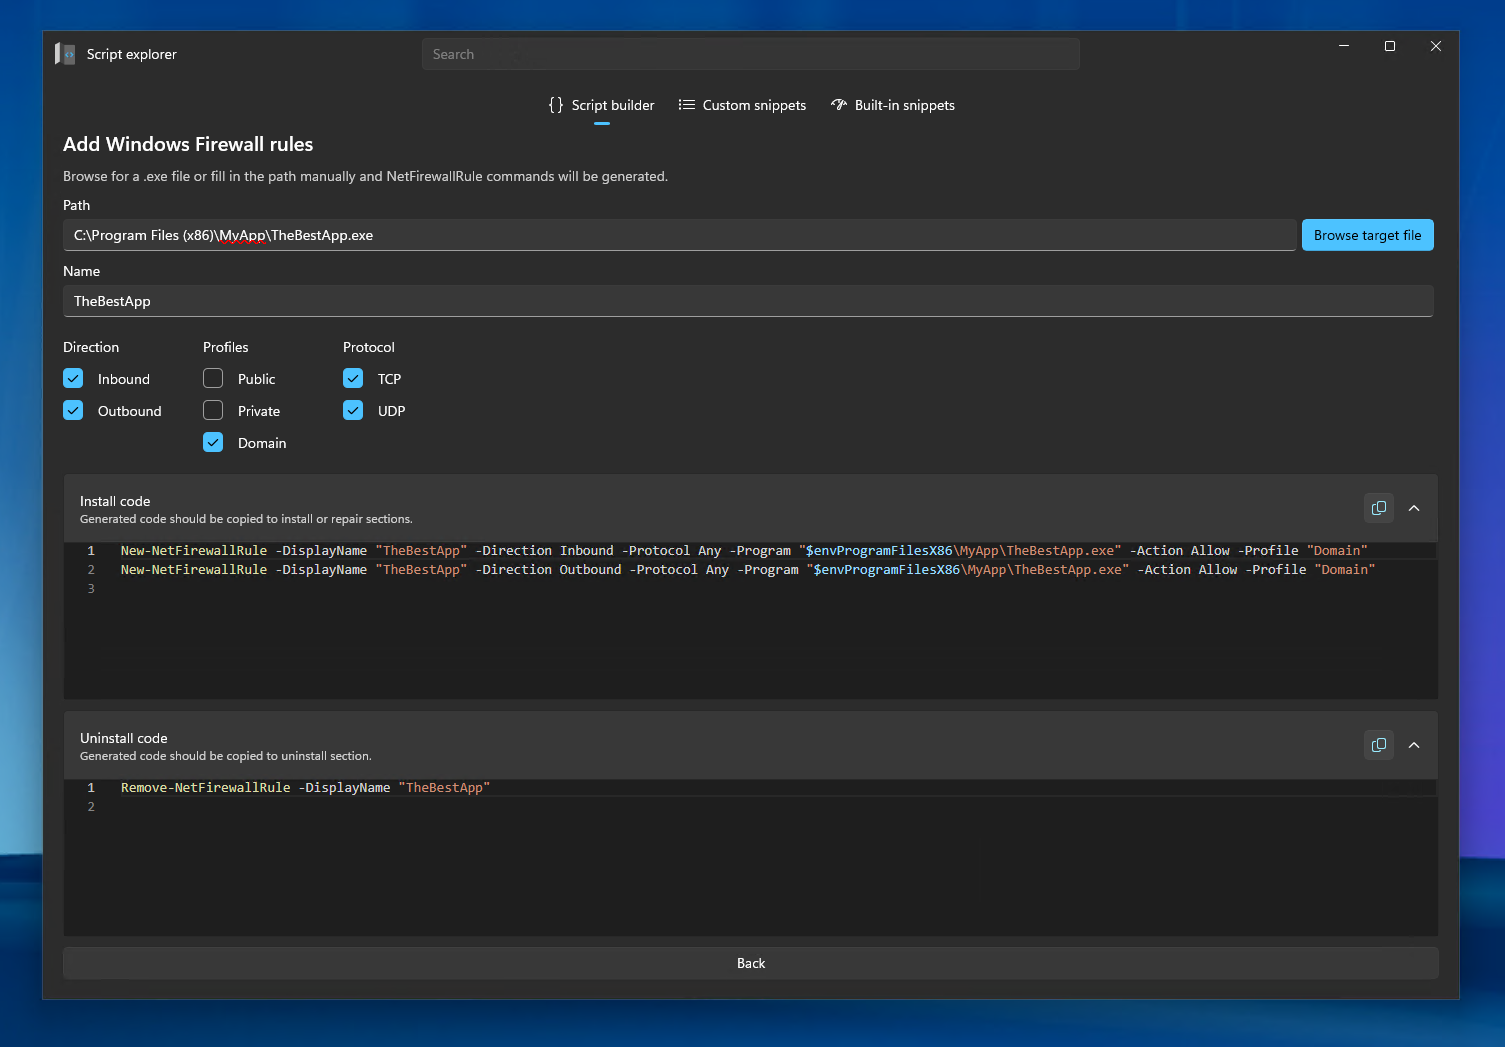Uncheck the TCP protocol checkbox
The image size is (1505, 1047).
point(353,378)
